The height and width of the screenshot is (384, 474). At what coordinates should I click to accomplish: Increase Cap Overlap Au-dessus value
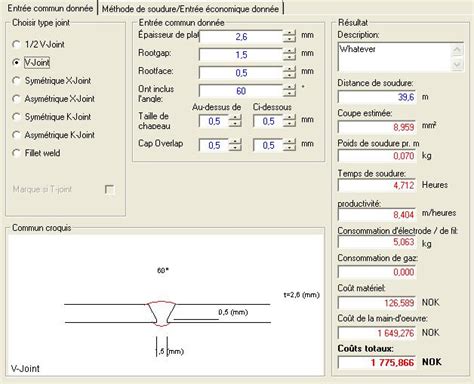pos(235,142)
